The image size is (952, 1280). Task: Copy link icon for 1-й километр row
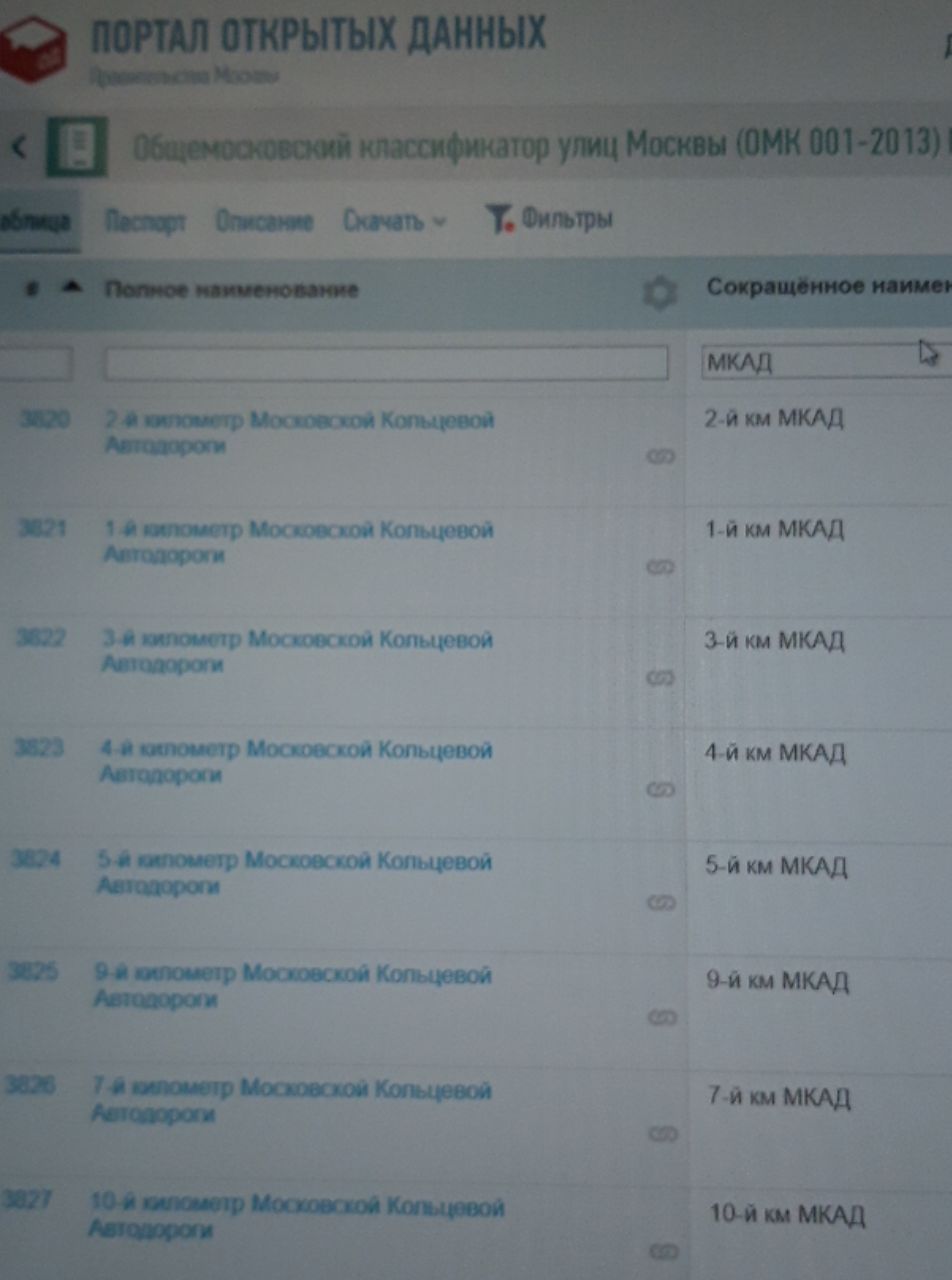(x=661, y=567)
